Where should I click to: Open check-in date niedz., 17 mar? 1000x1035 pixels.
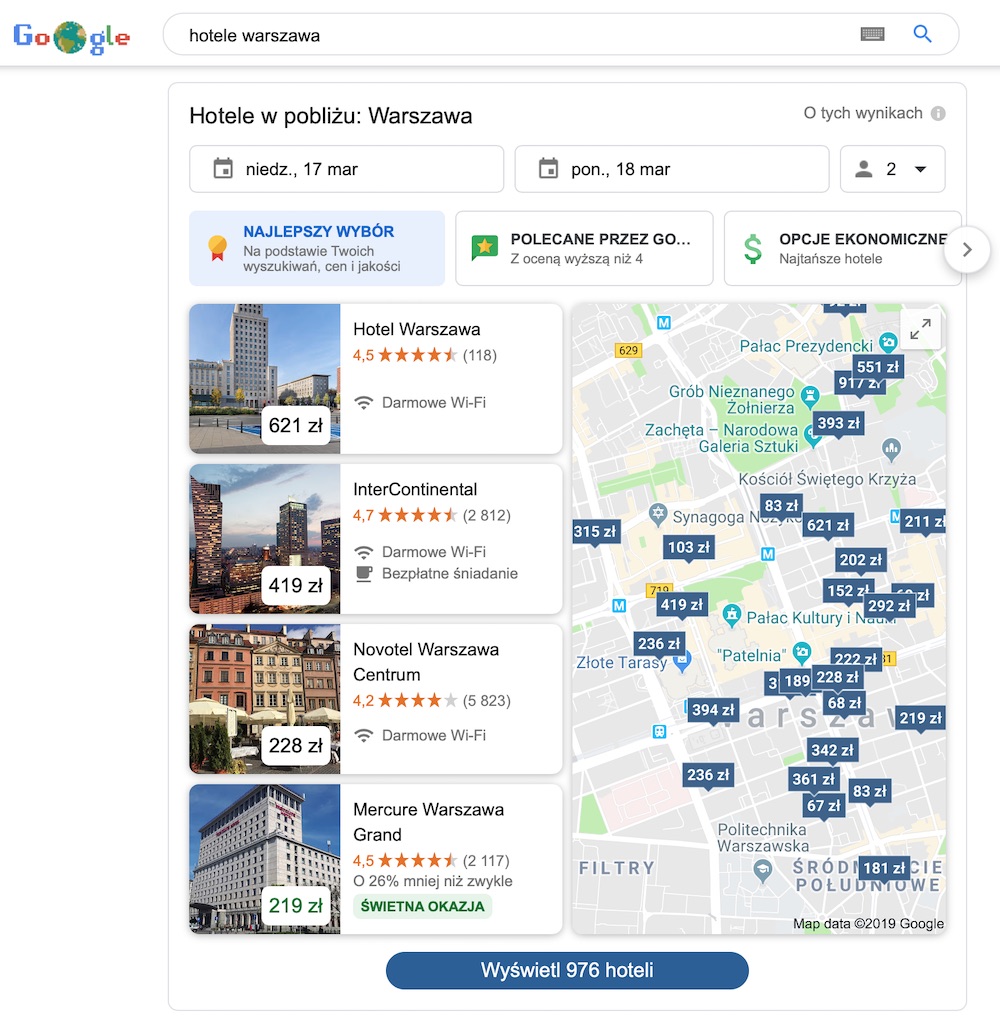(x=346, y=170)
